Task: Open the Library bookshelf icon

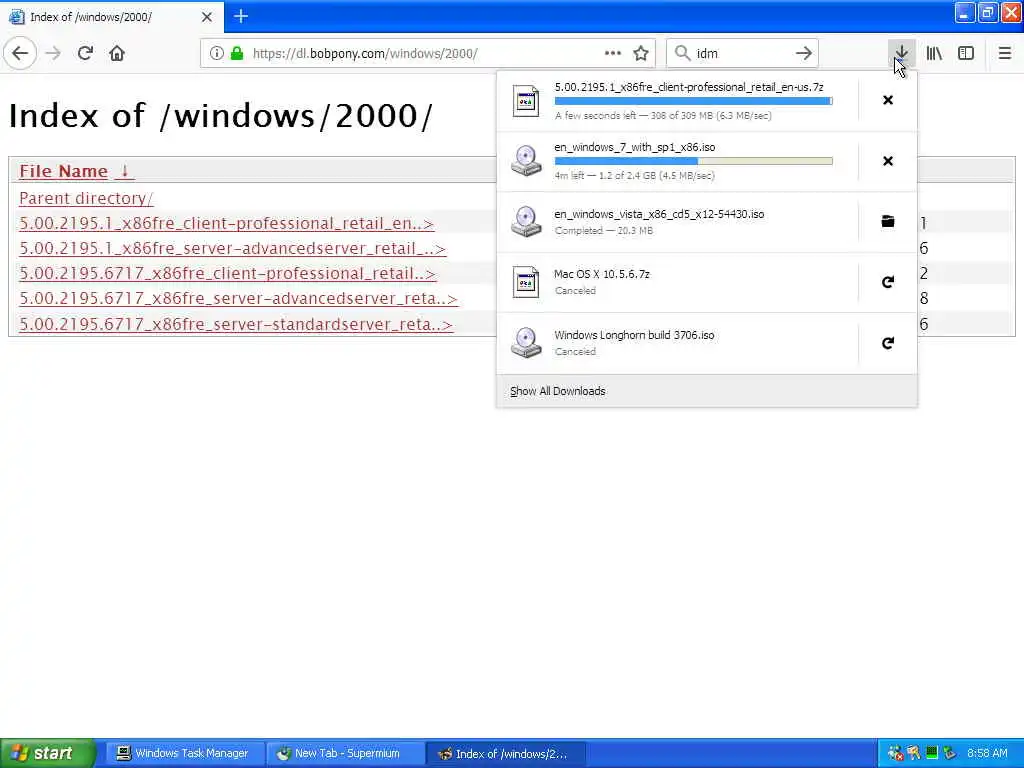Action: (934, 54)
